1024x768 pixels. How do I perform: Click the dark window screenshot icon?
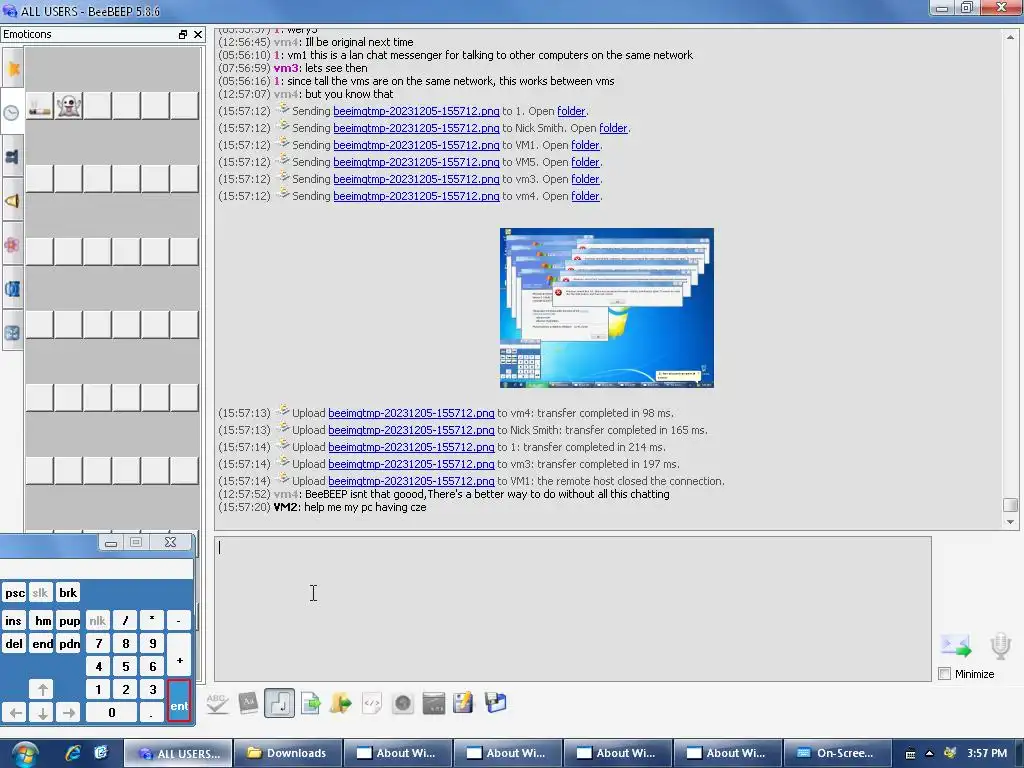click(x=434, y=703)
